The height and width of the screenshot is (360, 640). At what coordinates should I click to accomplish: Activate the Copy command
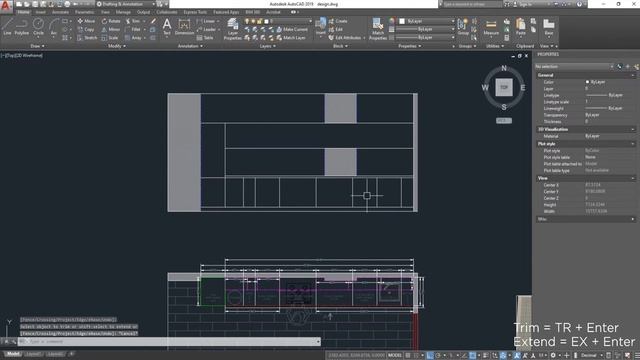click(x=86, y=29)
